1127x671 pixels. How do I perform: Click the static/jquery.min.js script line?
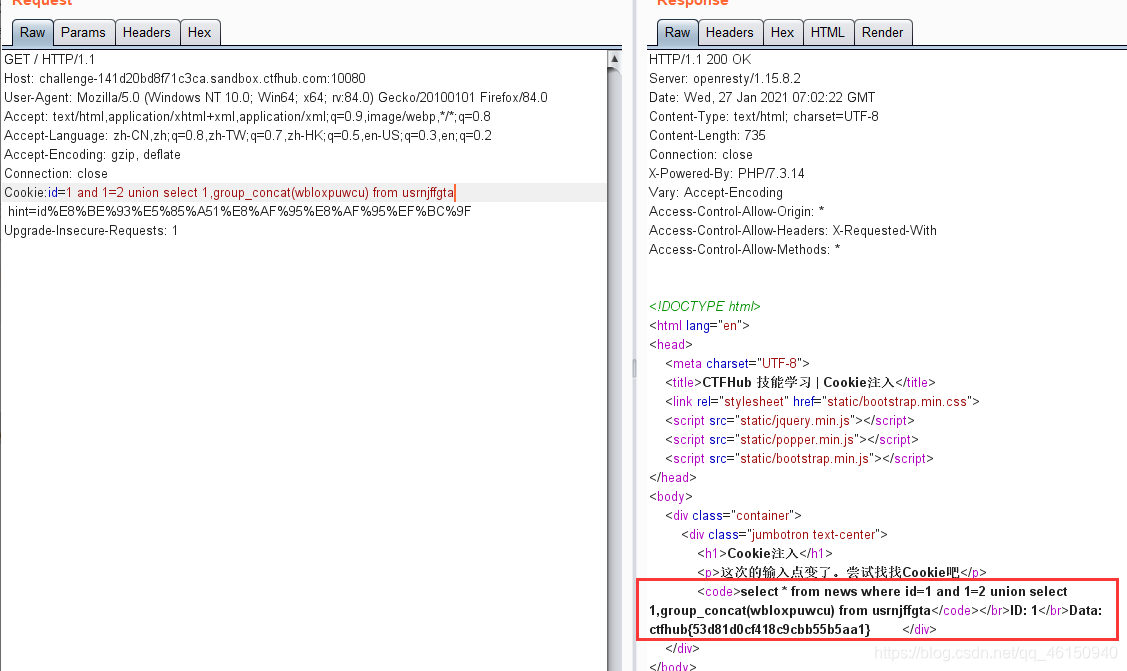pyautogui.click(x=790, y=421)
